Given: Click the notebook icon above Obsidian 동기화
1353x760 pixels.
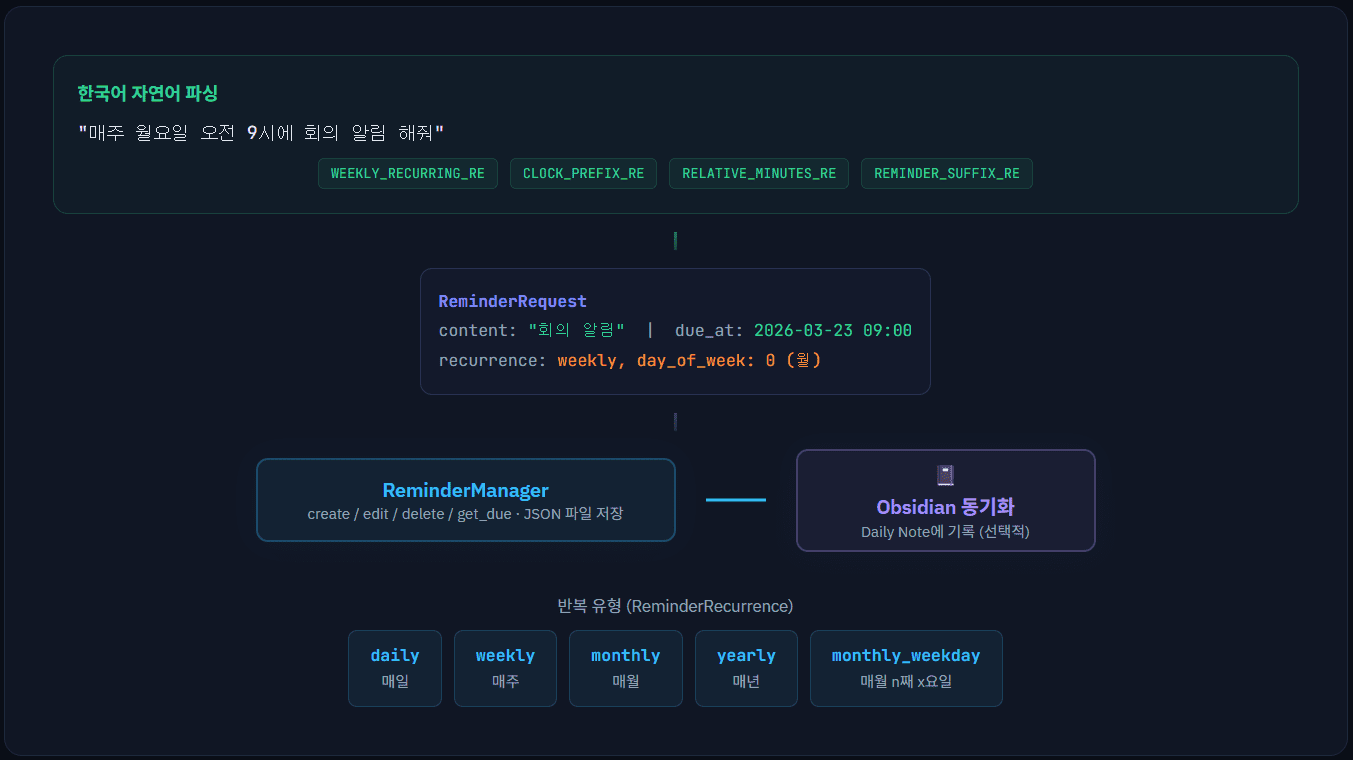Looking at the screenshot, I should tap(945, 475).
